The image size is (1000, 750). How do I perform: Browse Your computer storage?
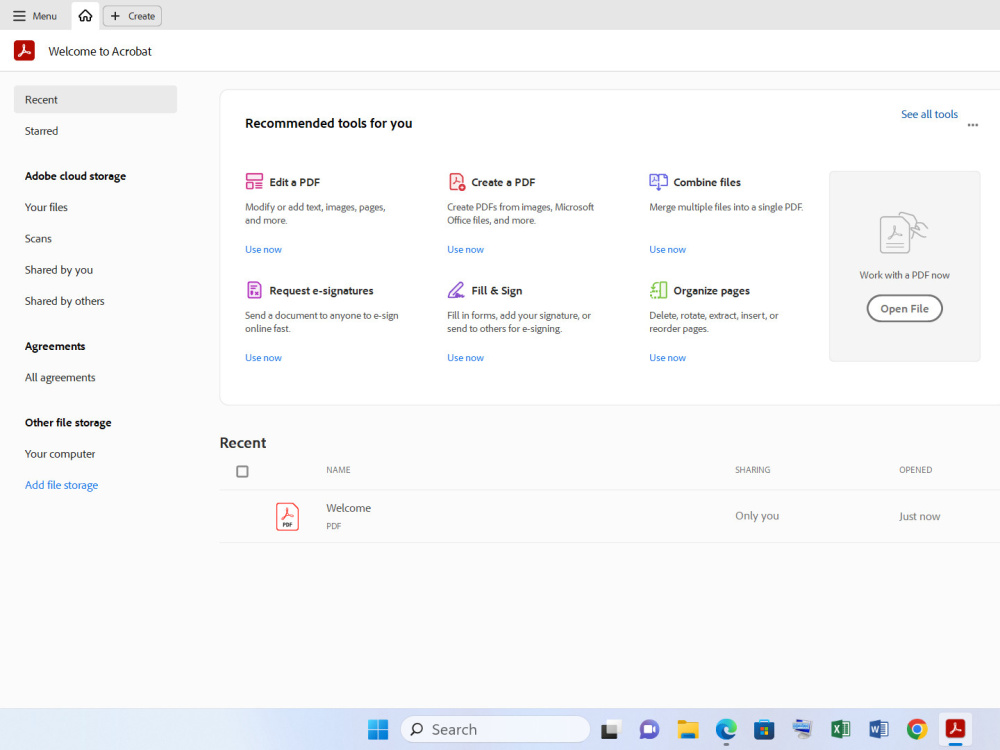pyautogui.click(x=60, y=454)
